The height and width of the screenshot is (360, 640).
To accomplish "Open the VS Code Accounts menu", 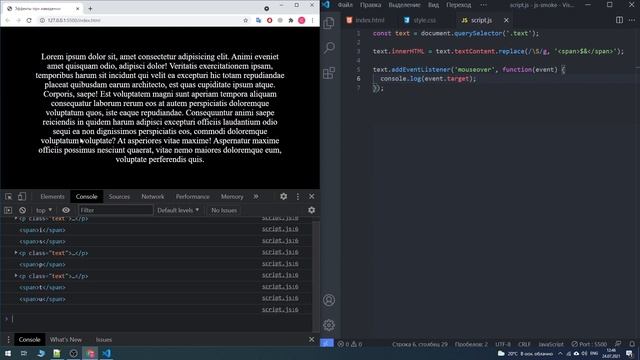I will (329, 300).
